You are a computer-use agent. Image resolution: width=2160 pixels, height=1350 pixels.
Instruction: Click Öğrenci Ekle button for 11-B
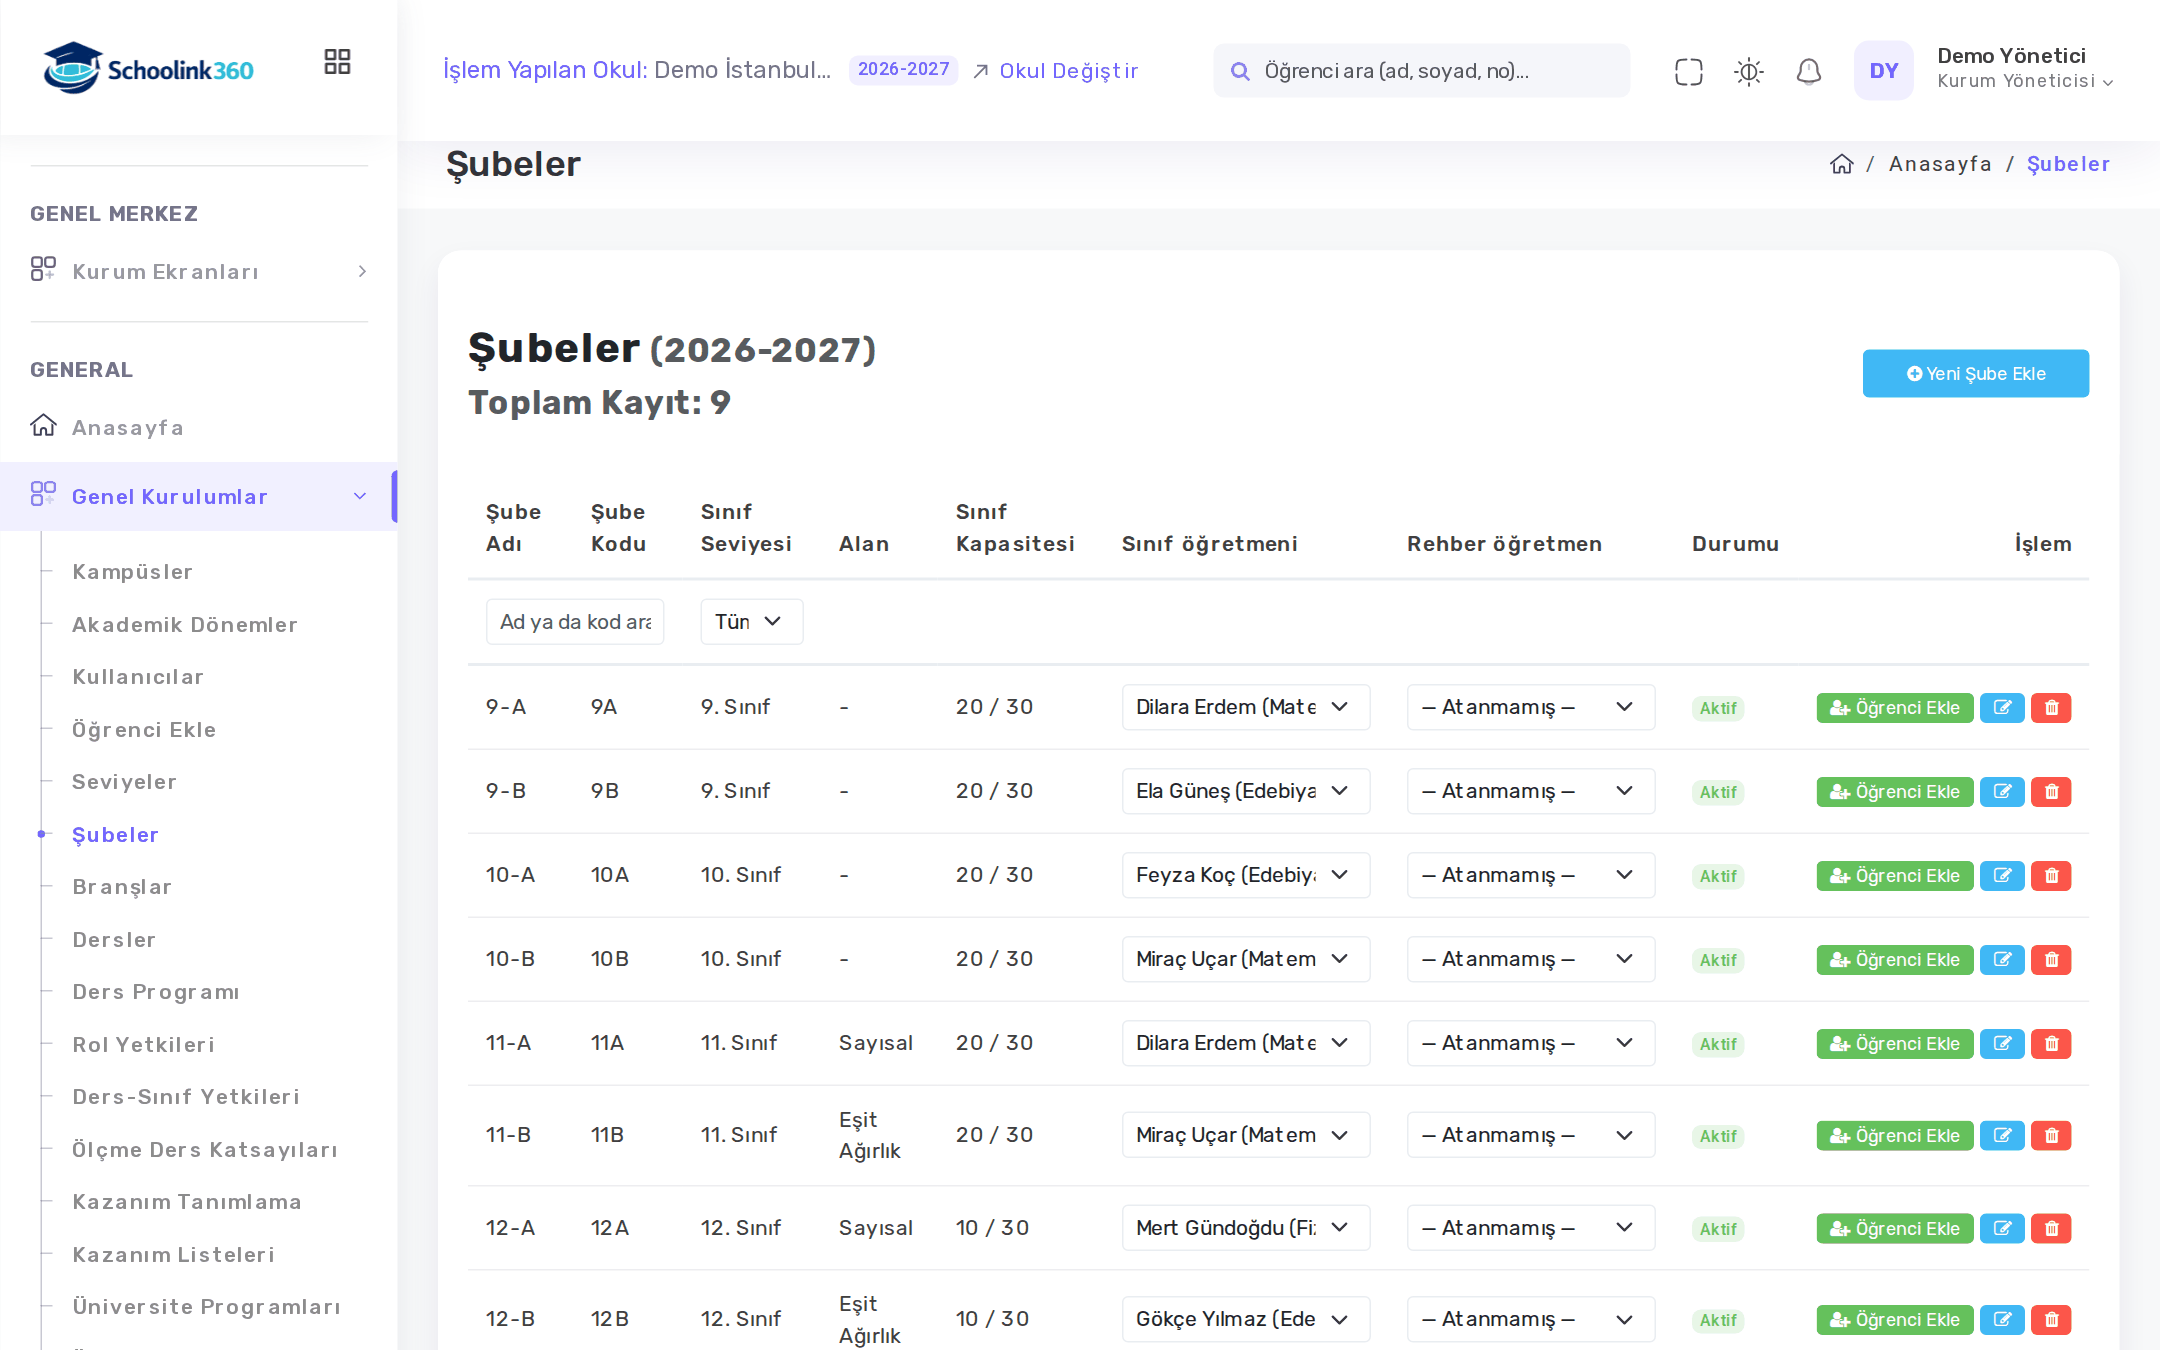(x=1894, y=1136)
